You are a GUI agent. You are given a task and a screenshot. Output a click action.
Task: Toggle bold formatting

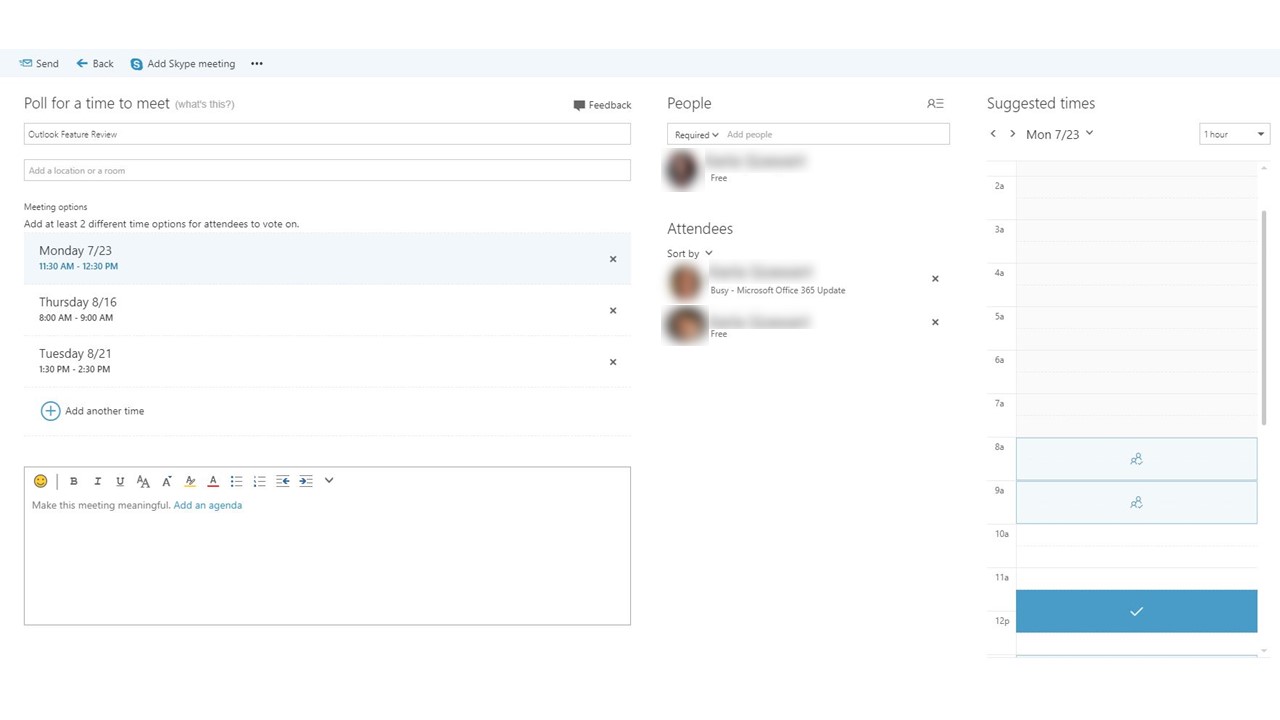[x=73, y=481]
